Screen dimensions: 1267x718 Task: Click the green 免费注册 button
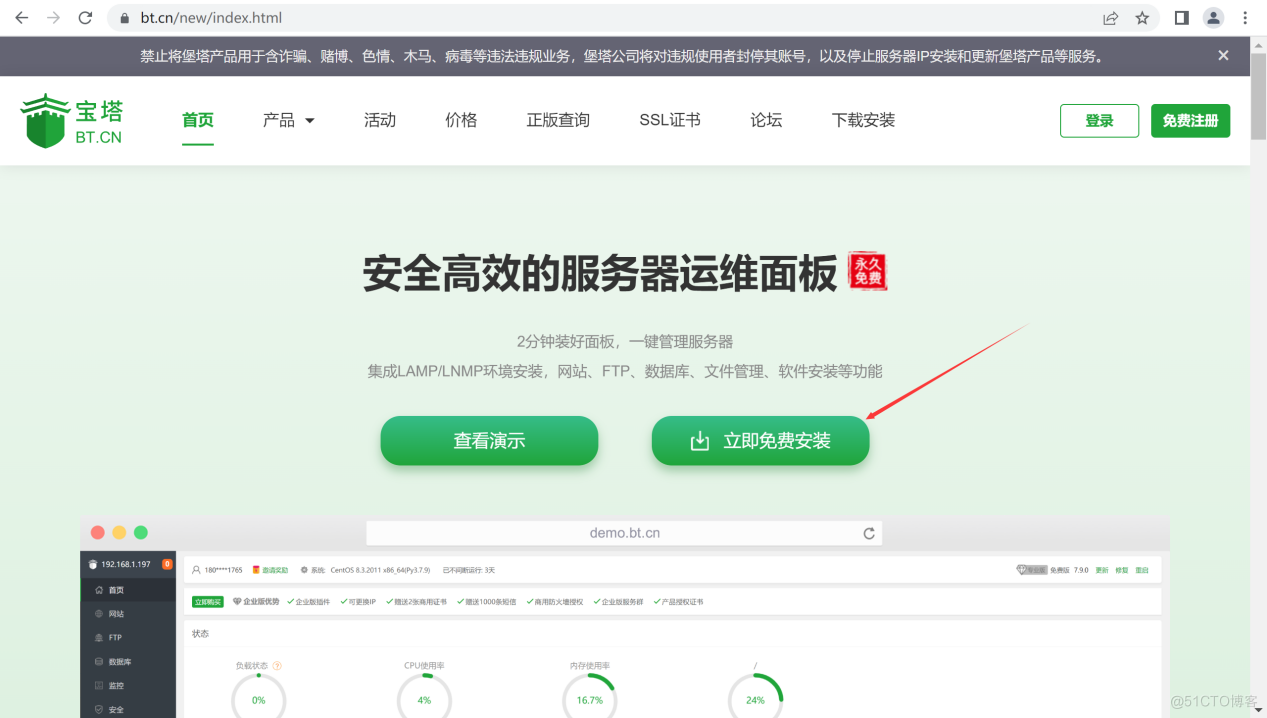point(1190,121)
